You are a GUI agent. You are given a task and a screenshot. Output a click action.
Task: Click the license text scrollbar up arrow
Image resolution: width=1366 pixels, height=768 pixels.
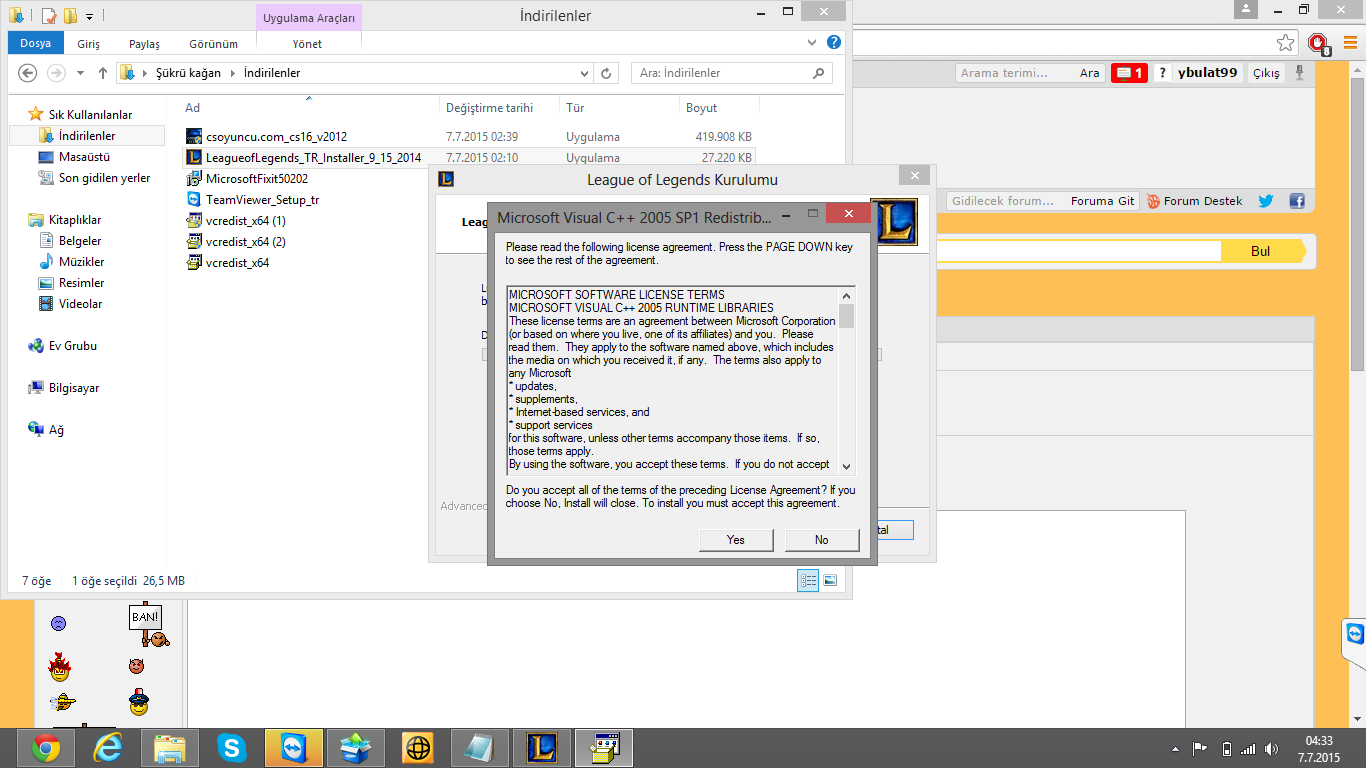coord(847,295)
